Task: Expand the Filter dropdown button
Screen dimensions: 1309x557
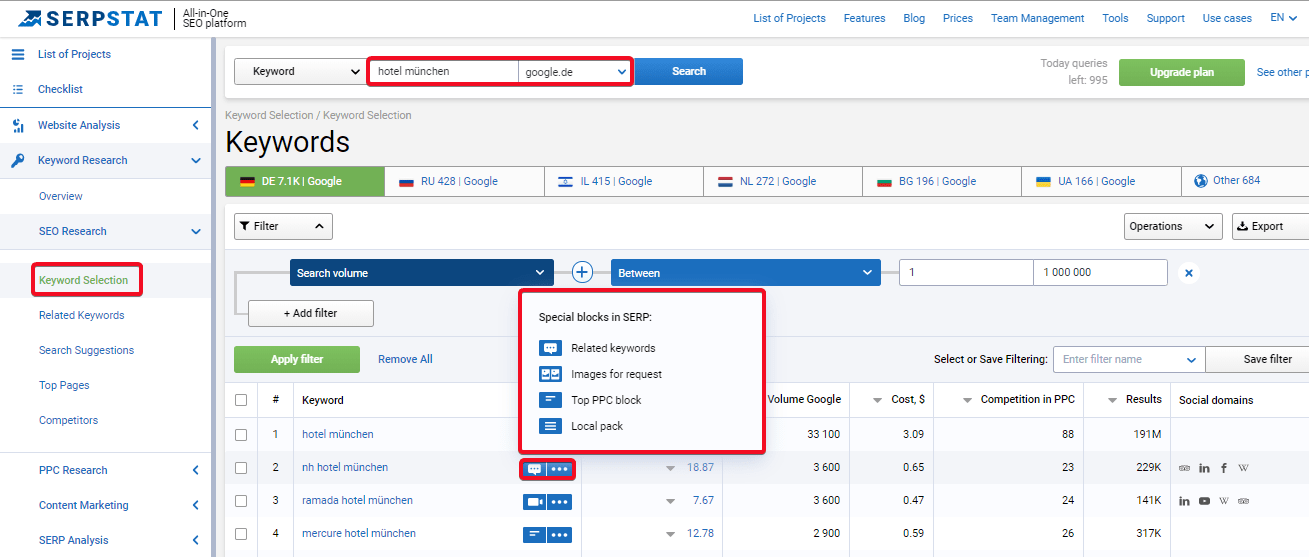Action: [283, 226]
